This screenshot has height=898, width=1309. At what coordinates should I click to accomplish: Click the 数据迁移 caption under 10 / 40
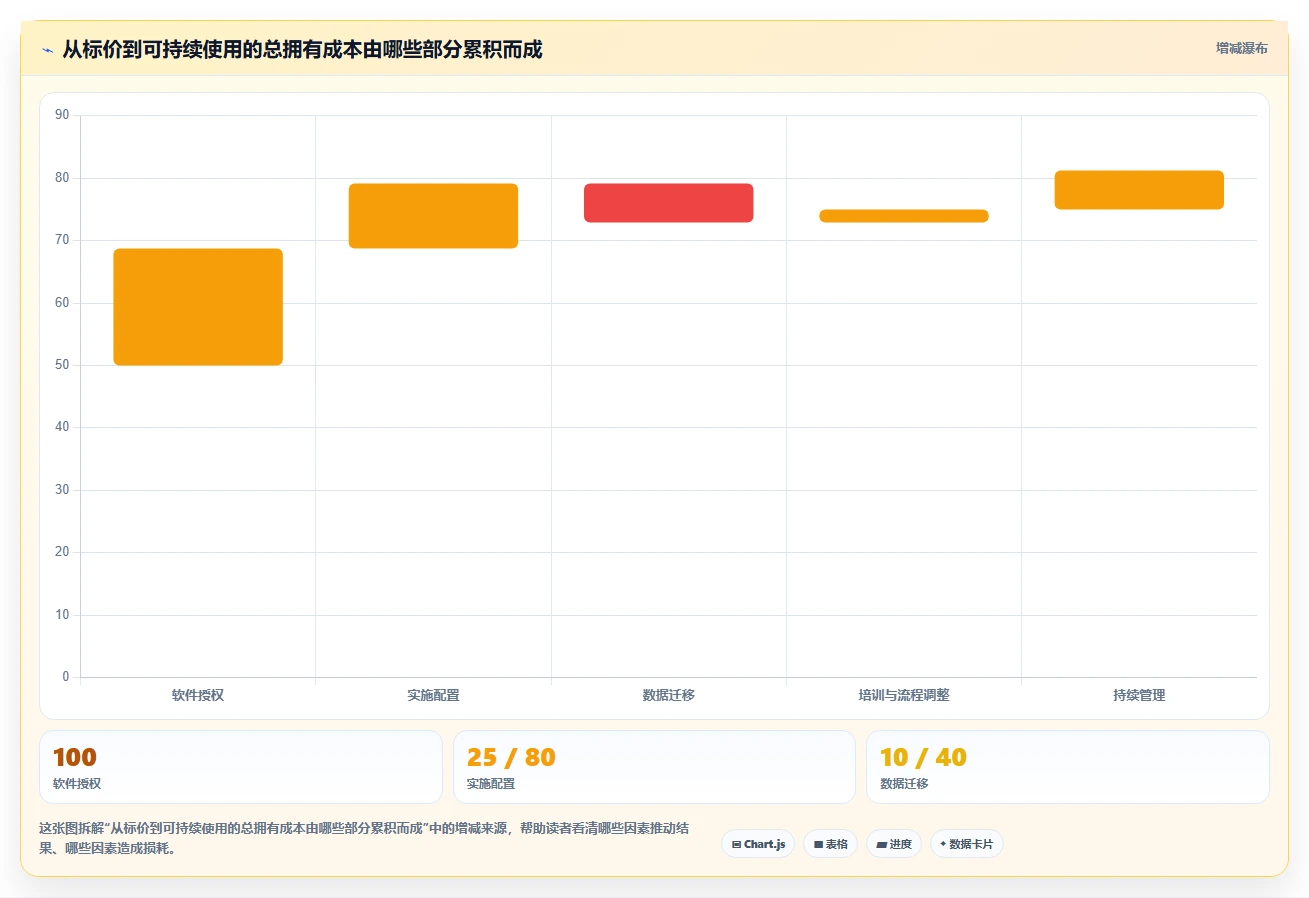point(904,784)
